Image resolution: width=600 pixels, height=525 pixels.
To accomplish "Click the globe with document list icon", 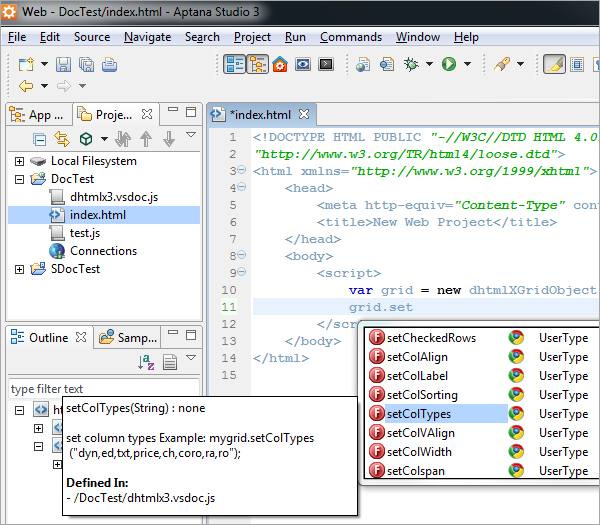I will tap(387, 64).
